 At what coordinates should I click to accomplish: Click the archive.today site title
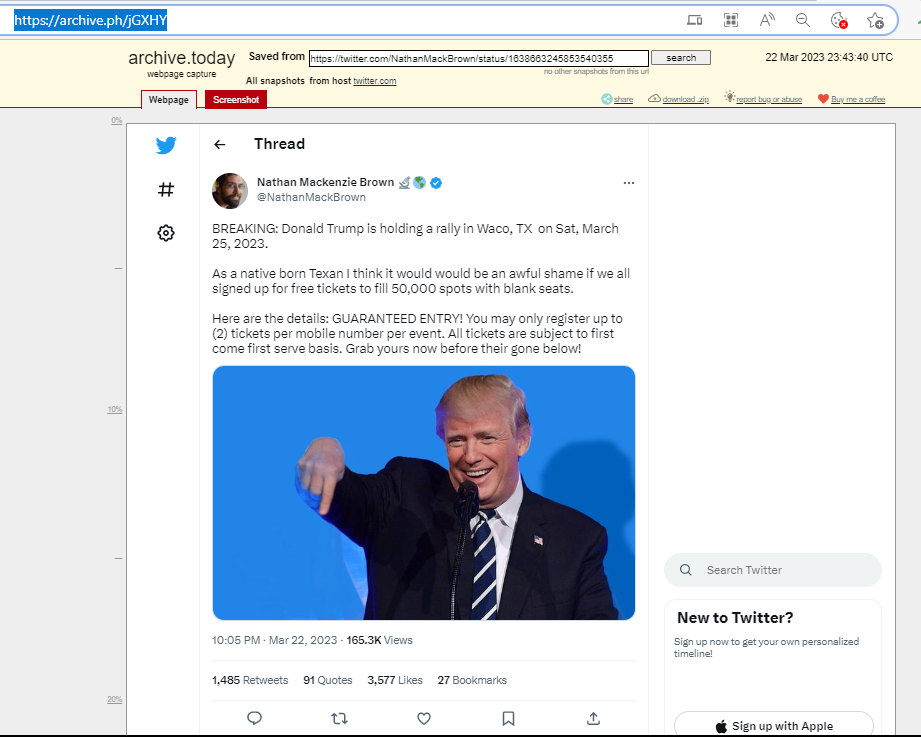point(181,58)
